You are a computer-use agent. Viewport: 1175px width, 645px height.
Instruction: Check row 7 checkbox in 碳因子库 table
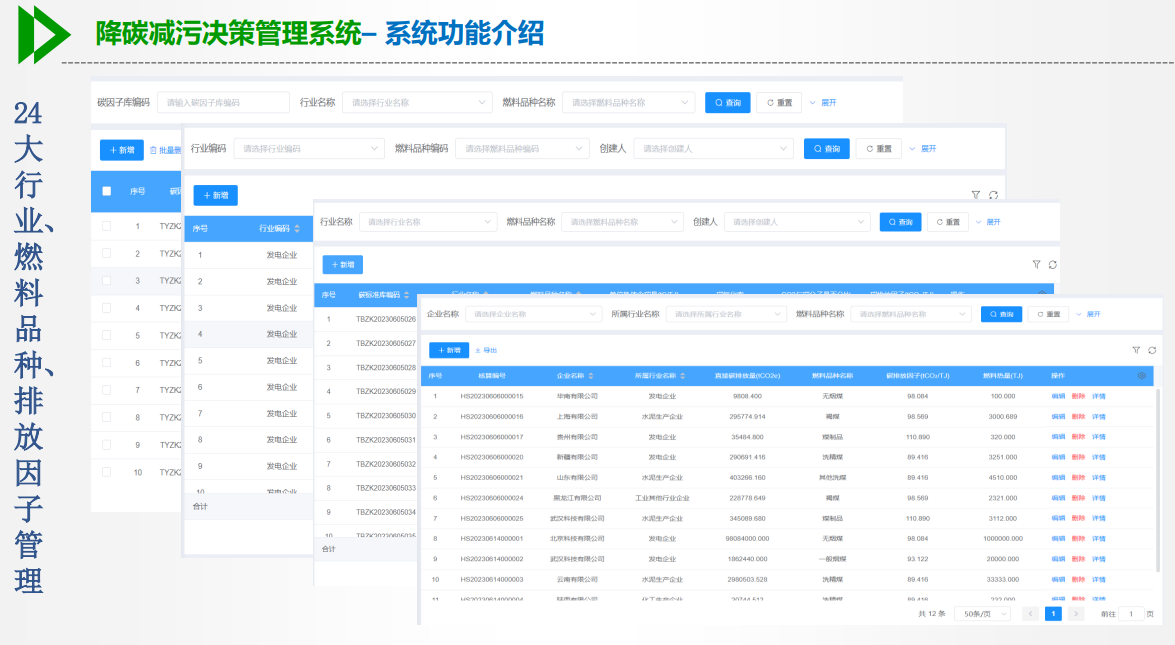(106, 390)
